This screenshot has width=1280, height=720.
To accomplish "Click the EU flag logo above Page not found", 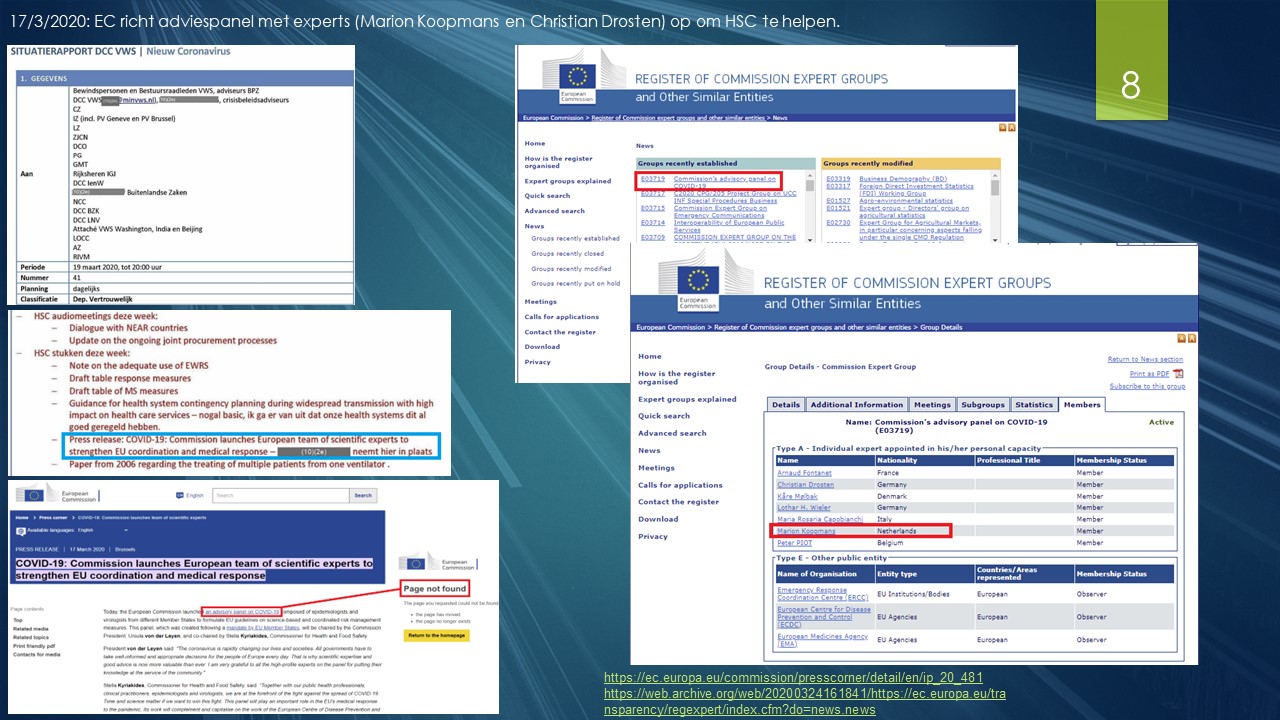I will (x=414, y=563).
